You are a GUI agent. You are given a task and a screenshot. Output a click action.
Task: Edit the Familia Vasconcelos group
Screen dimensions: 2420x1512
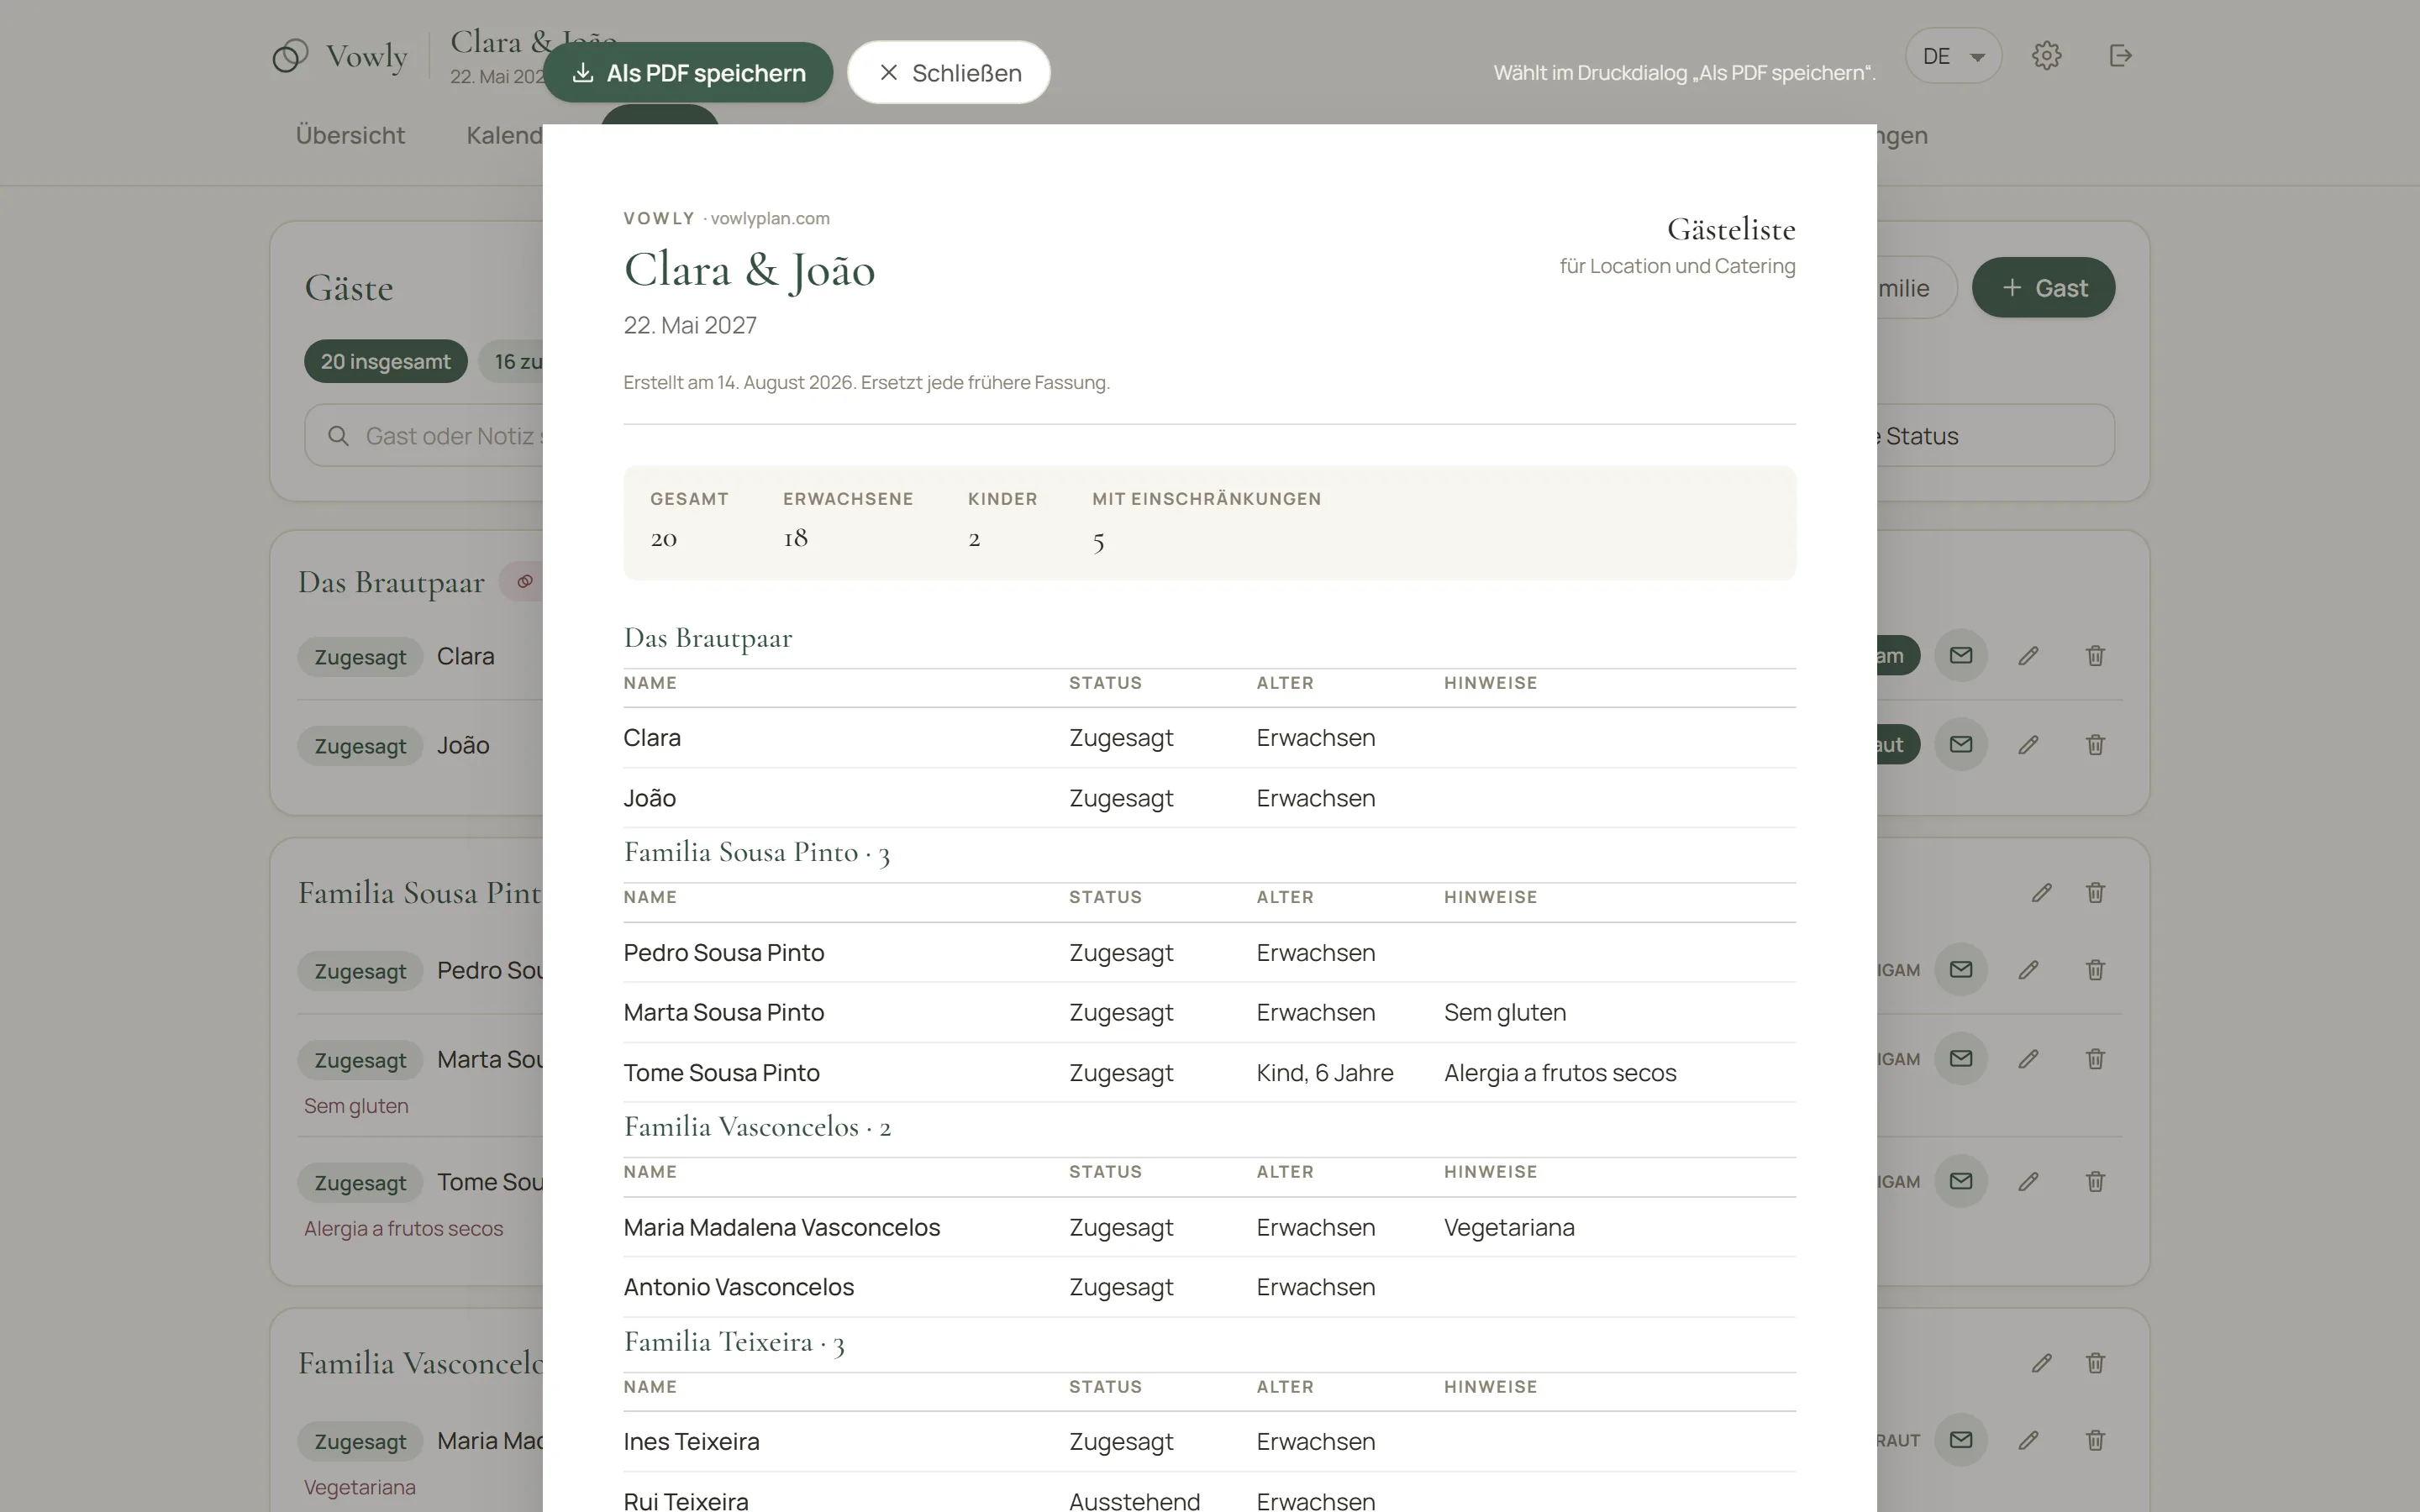pos(2041,1363)
